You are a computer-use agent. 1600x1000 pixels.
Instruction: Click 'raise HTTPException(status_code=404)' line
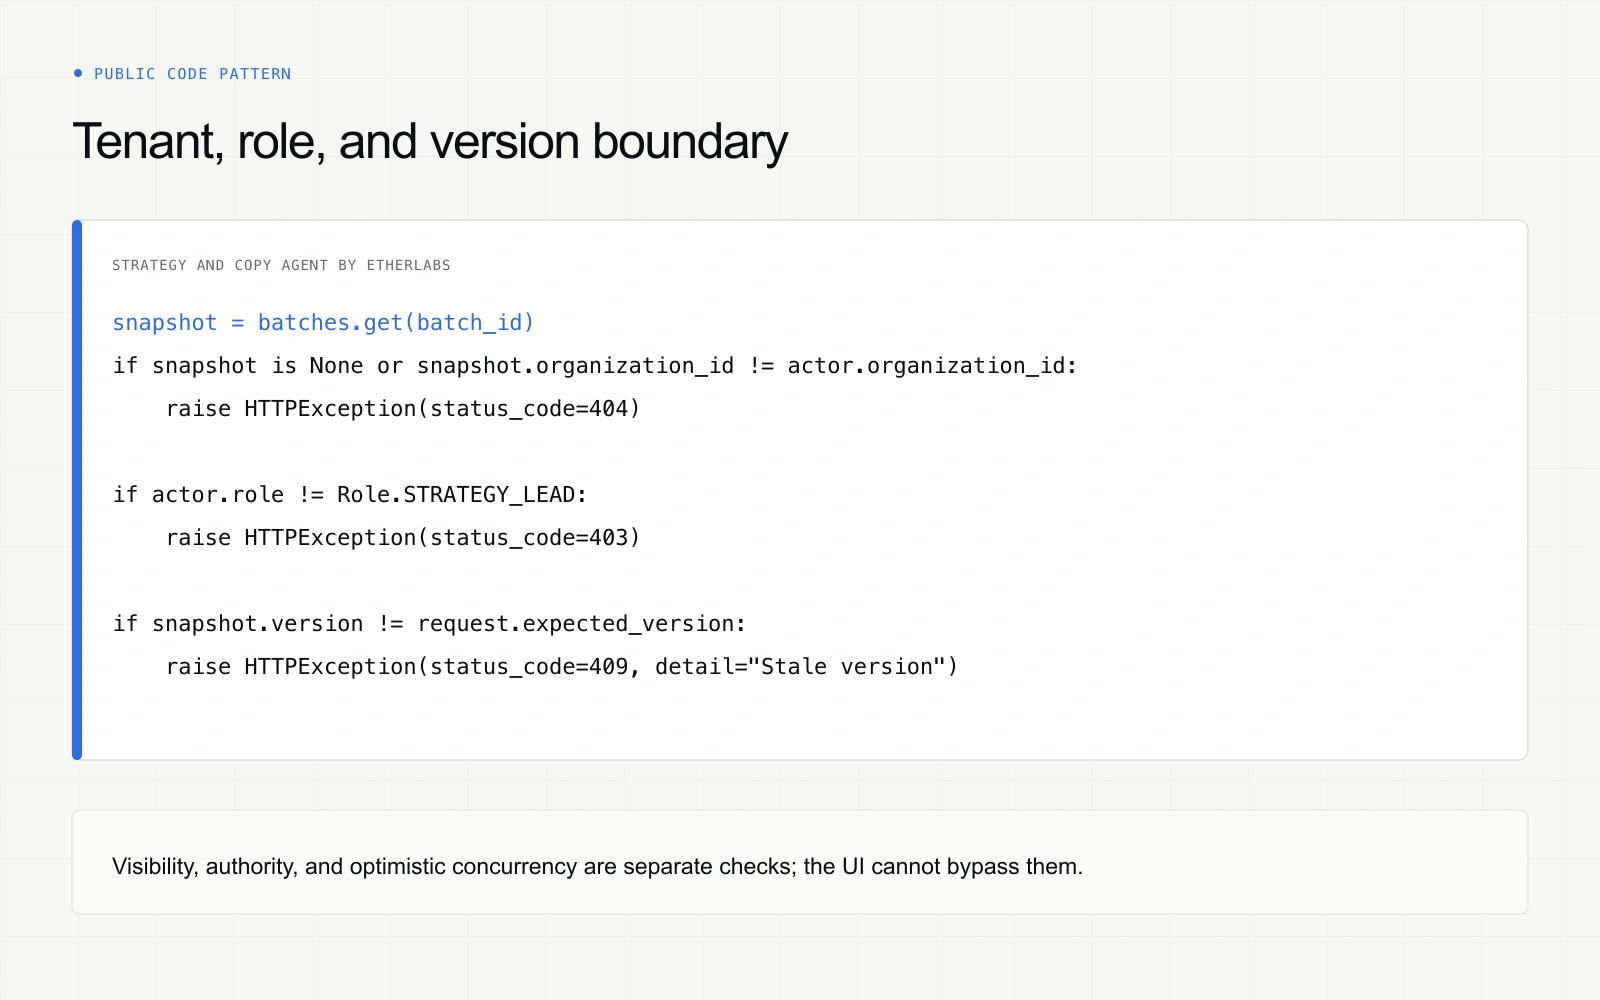[403, 409]
